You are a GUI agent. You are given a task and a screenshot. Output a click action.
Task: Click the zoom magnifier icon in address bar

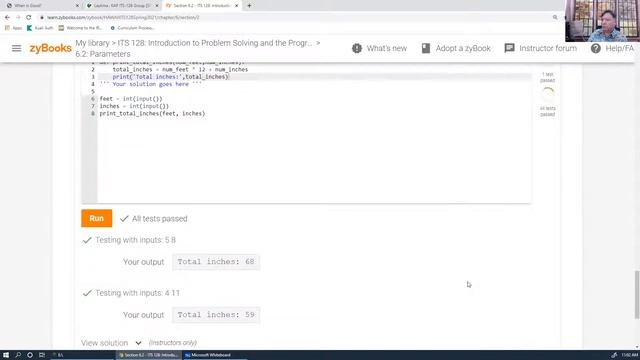(x=555, y=18)
